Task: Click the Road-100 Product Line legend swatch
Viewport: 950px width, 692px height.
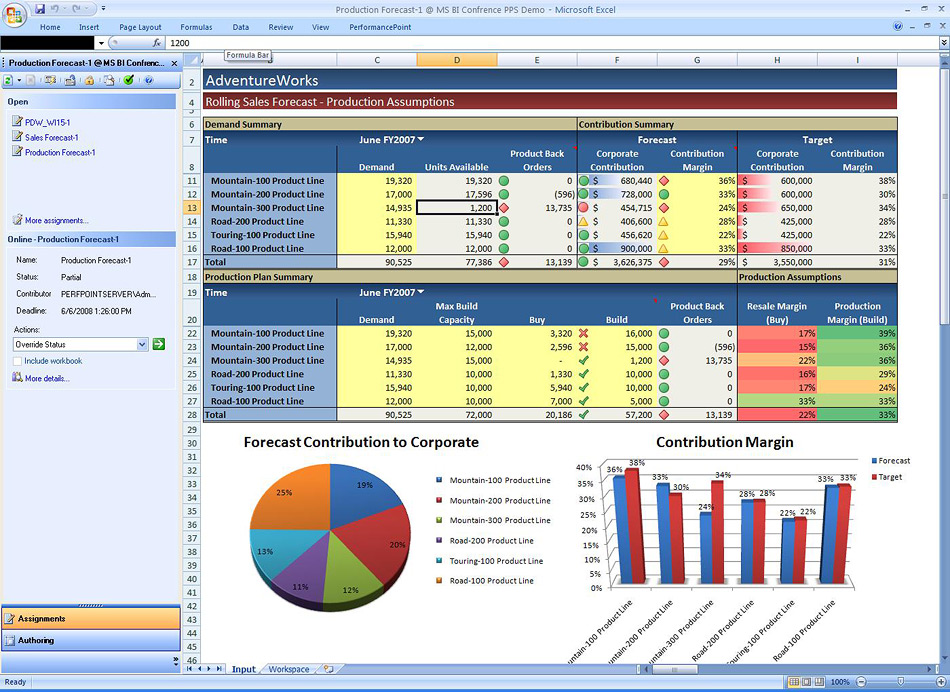Action: coord(439,581)
